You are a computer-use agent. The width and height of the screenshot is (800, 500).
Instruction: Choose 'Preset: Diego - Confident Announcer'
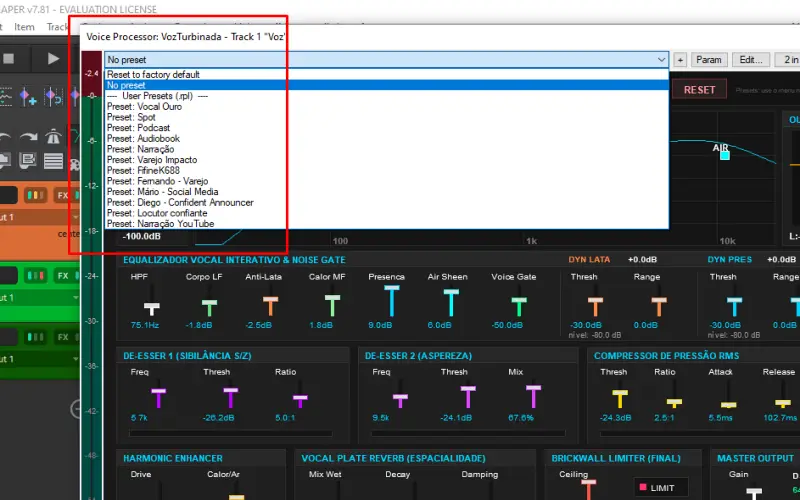click(x=386, y=203)
